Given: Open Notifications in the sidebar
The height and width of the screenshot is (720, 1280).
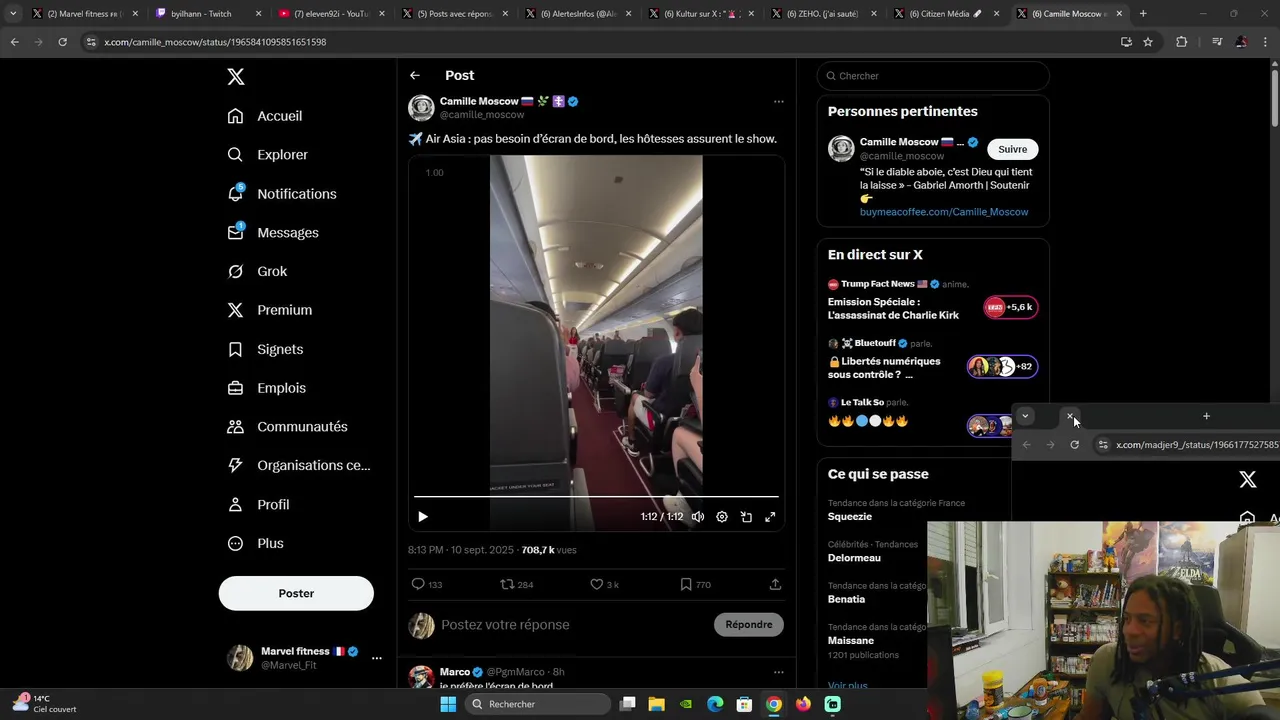Looking at the screenshot, I should coord(282,194).
